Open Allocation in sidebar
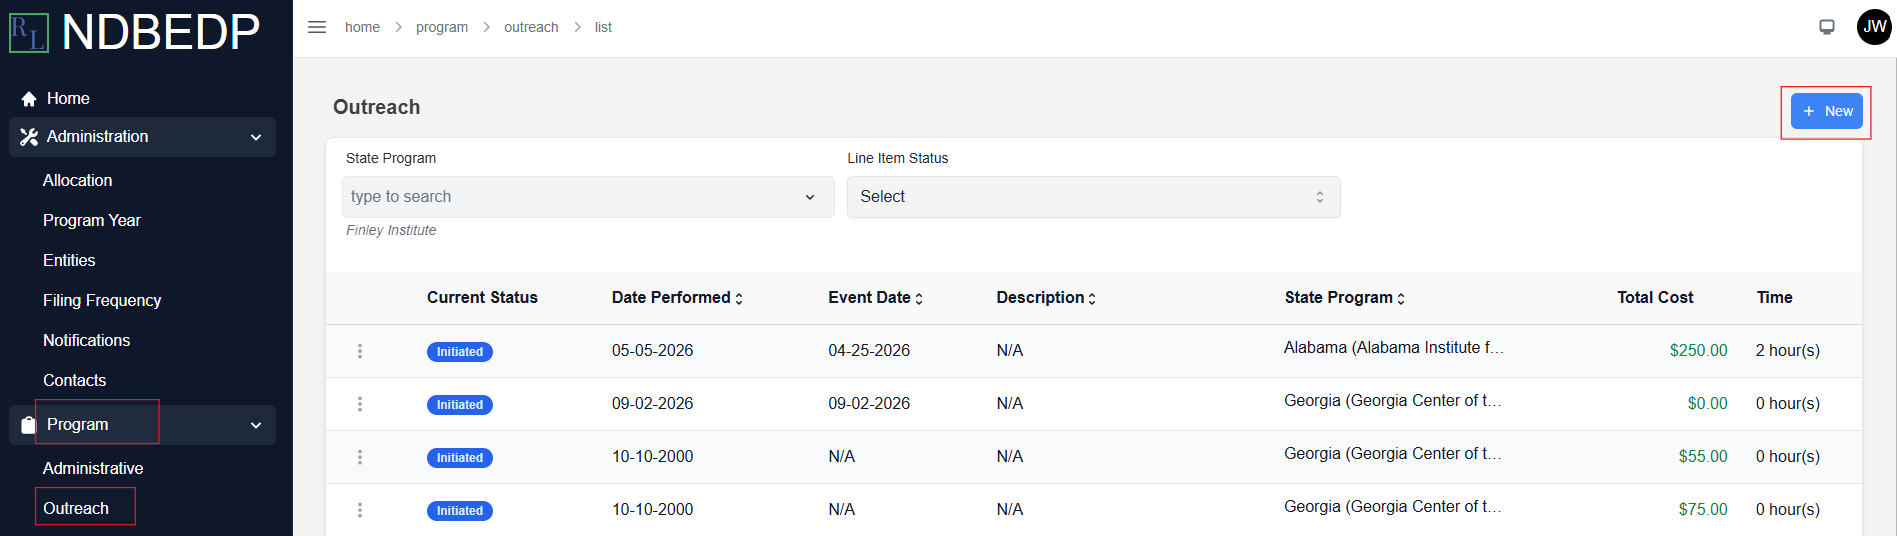 77,181
